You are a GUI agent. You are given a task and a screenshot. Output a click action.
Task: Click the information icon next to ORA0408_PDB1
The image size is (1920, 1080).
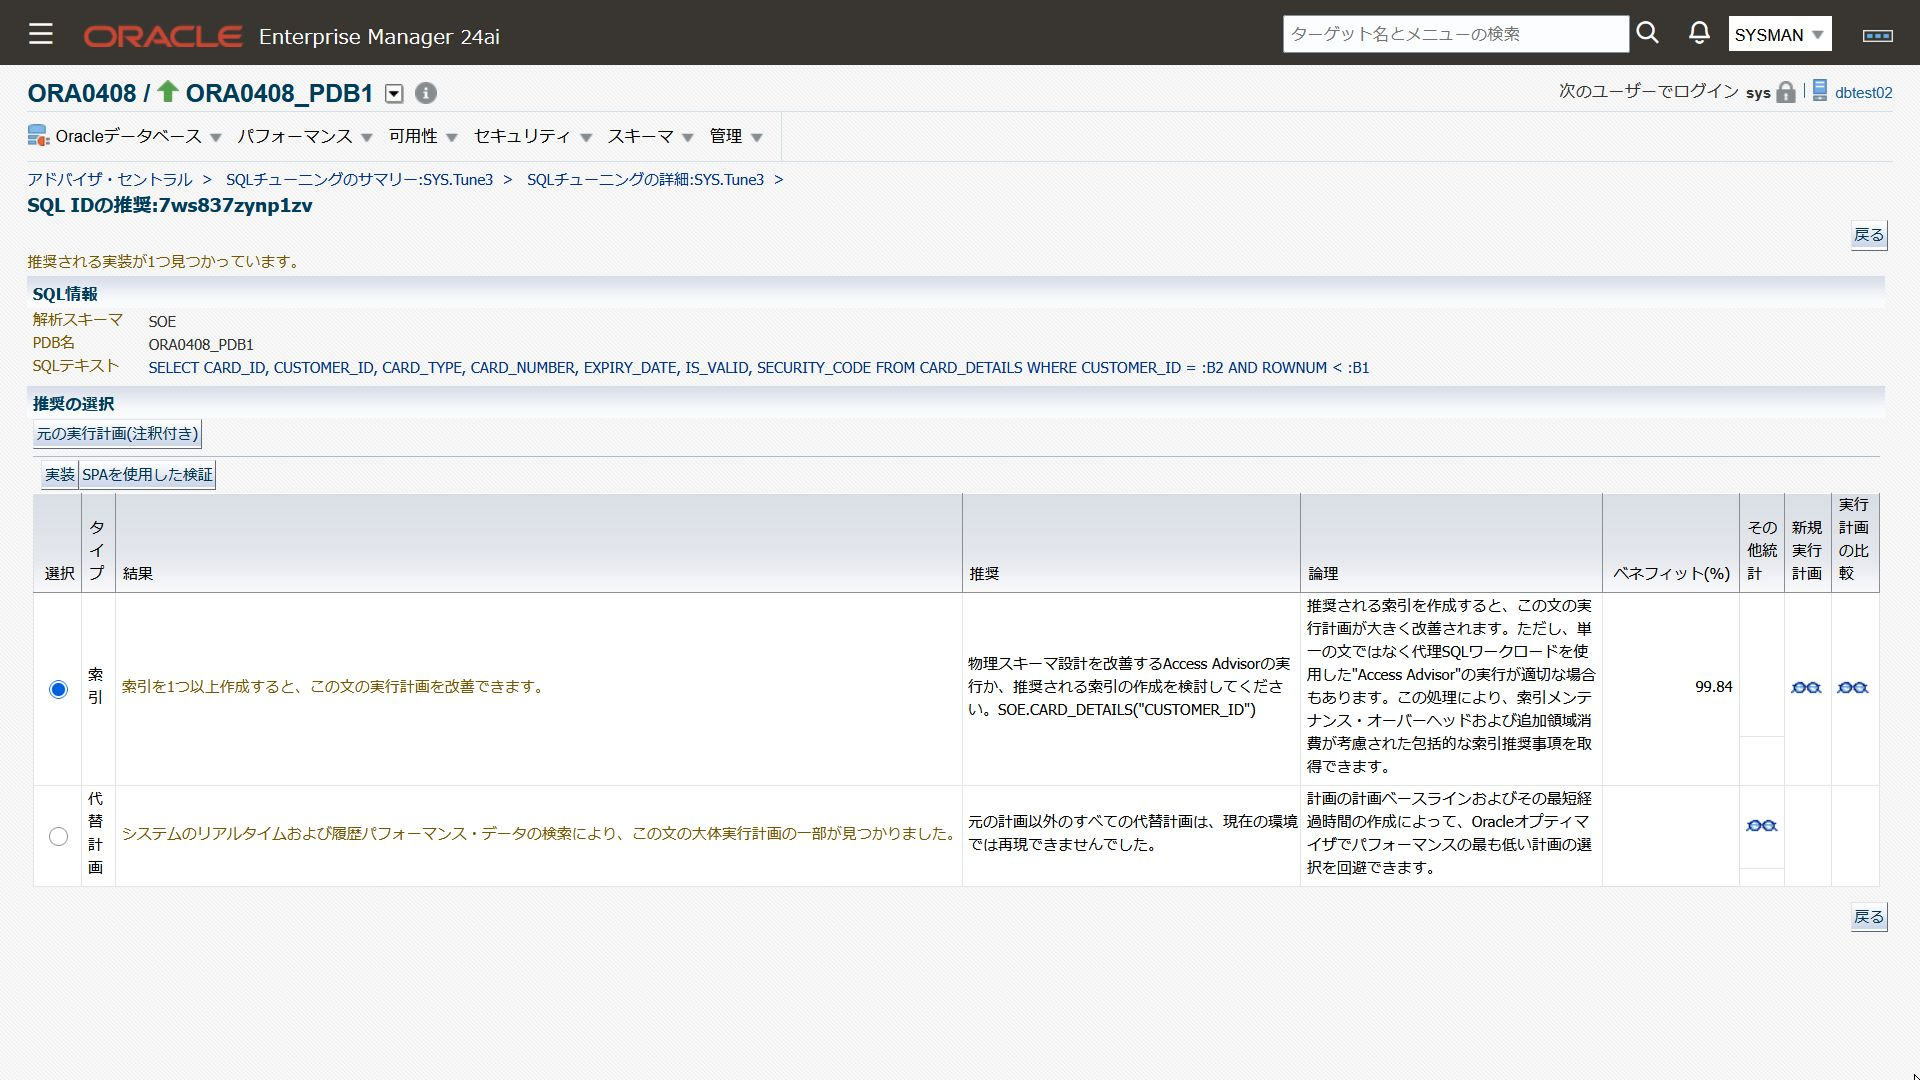click(425, 94)
